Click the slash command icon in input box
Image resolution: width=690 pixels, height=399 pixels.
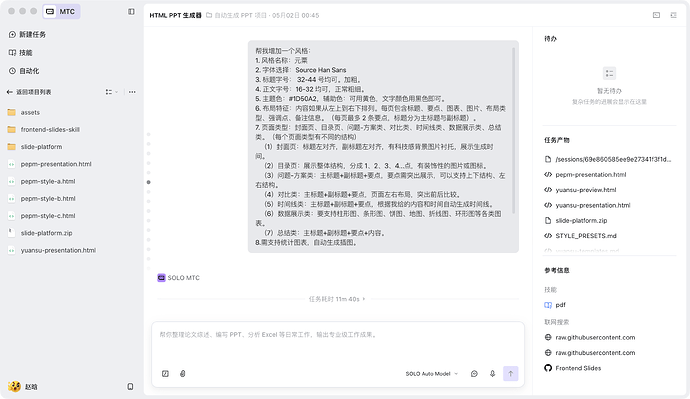pos(165,373)
